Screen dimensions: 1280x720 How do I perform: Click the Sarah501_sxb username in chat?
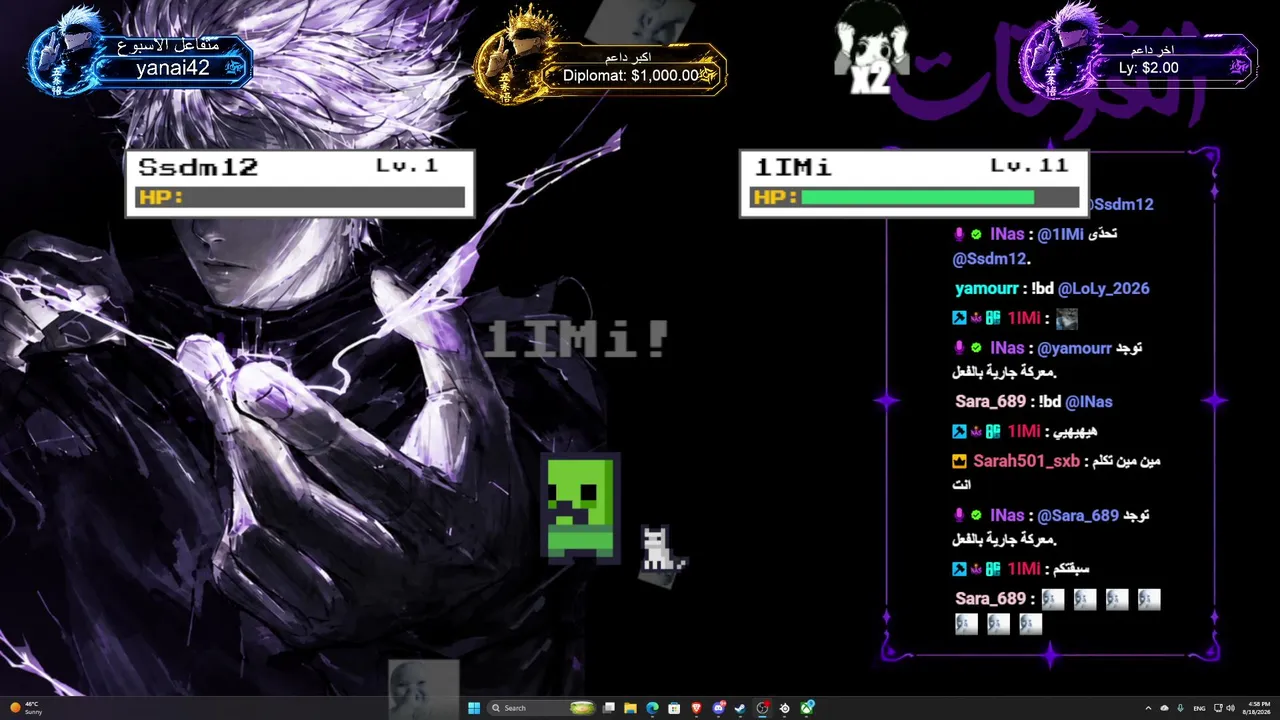tap(1027, 462)
